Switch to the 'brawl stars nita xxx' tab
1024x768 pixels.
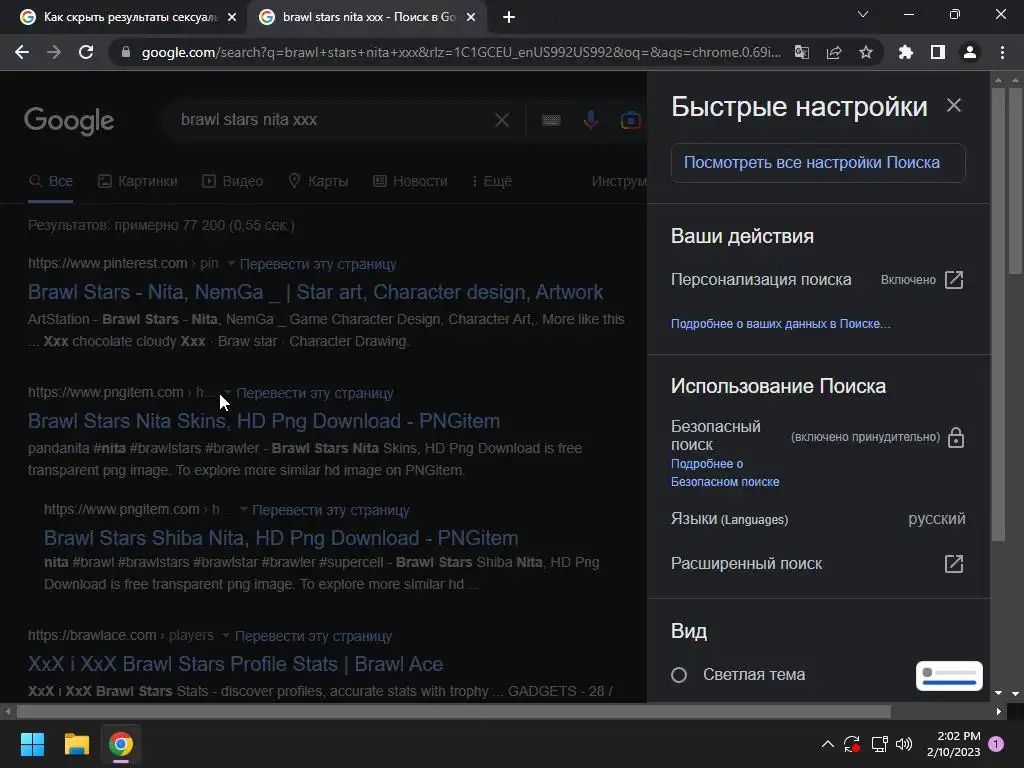[x=369, y=17]
